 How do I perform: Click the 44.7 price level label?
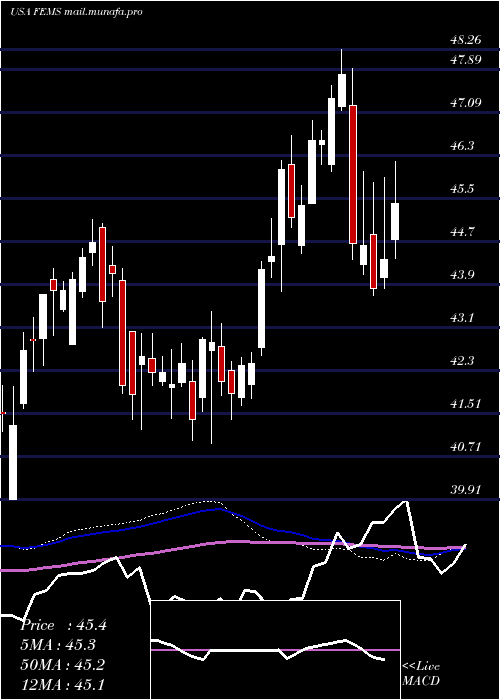tap(462, 232)
